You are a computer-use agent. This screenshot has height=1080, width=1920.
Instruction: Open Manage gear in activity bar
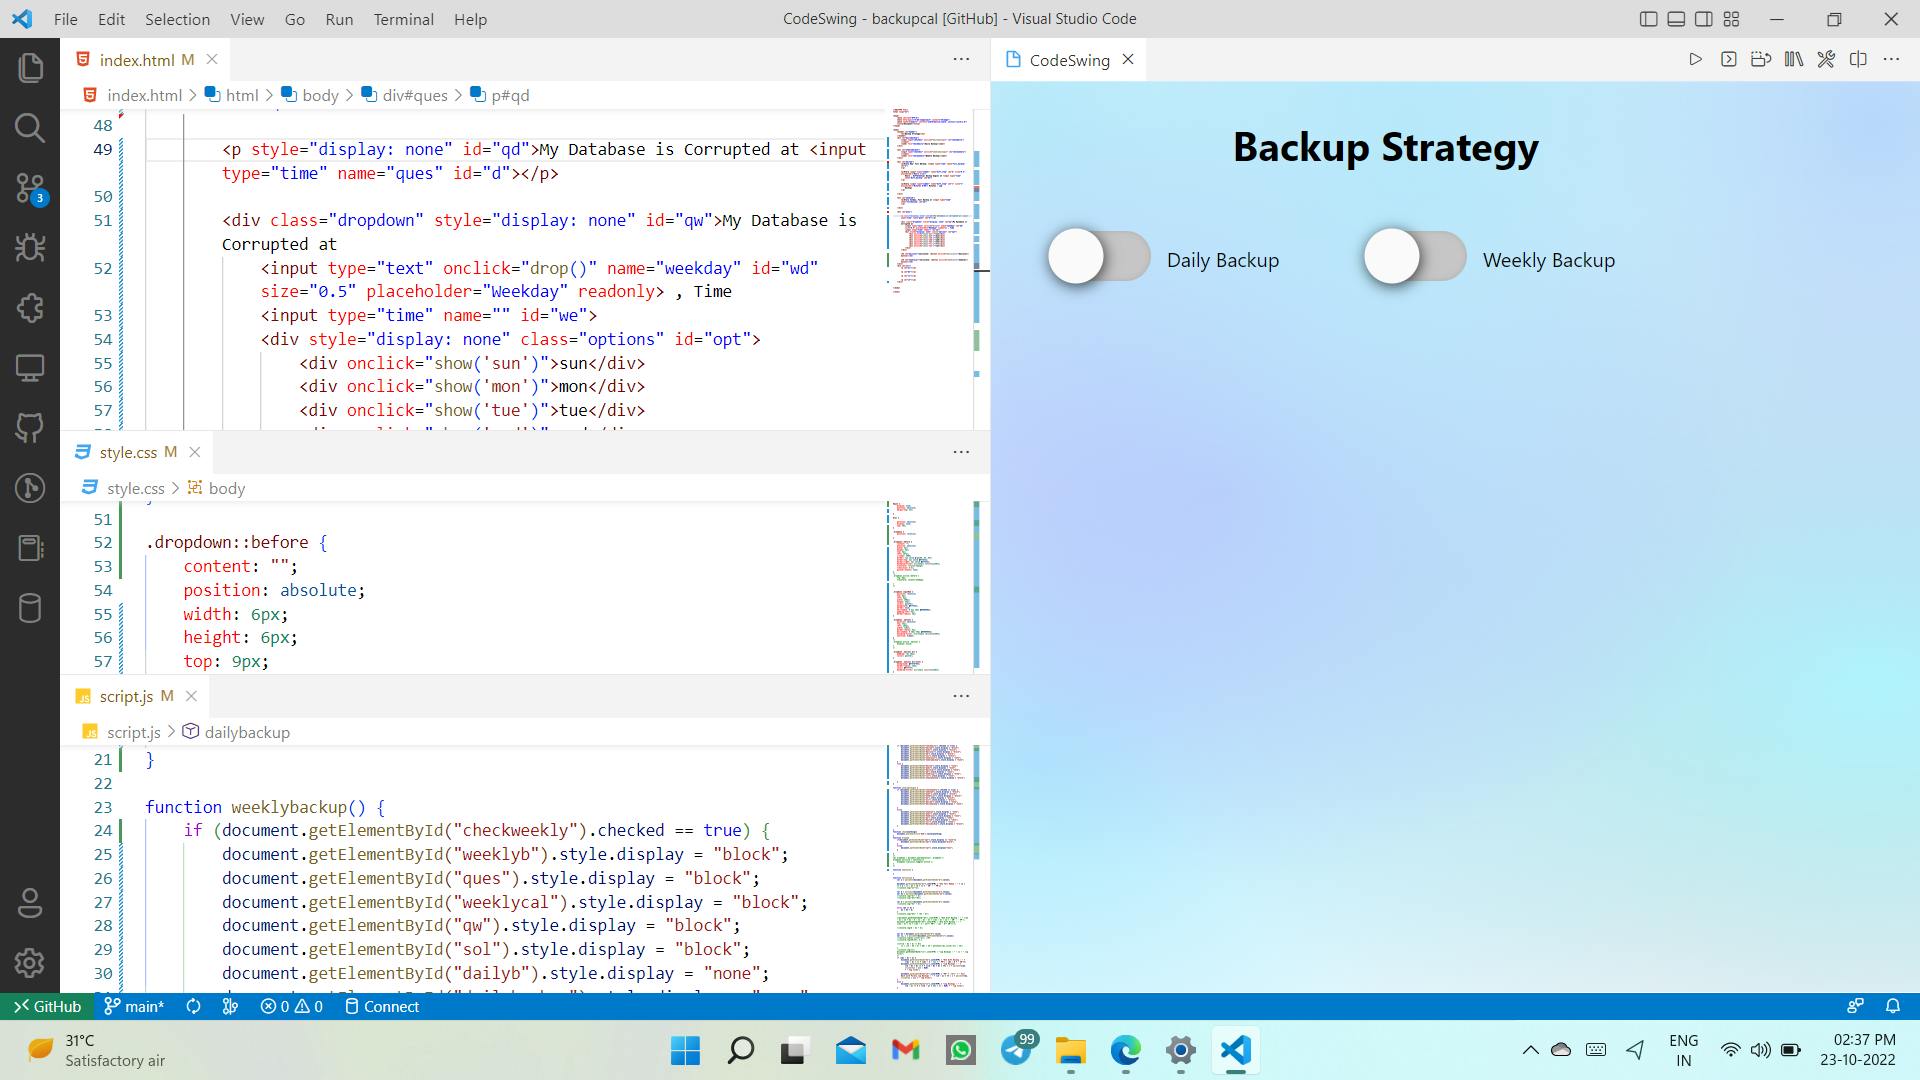tap(30, 963)
